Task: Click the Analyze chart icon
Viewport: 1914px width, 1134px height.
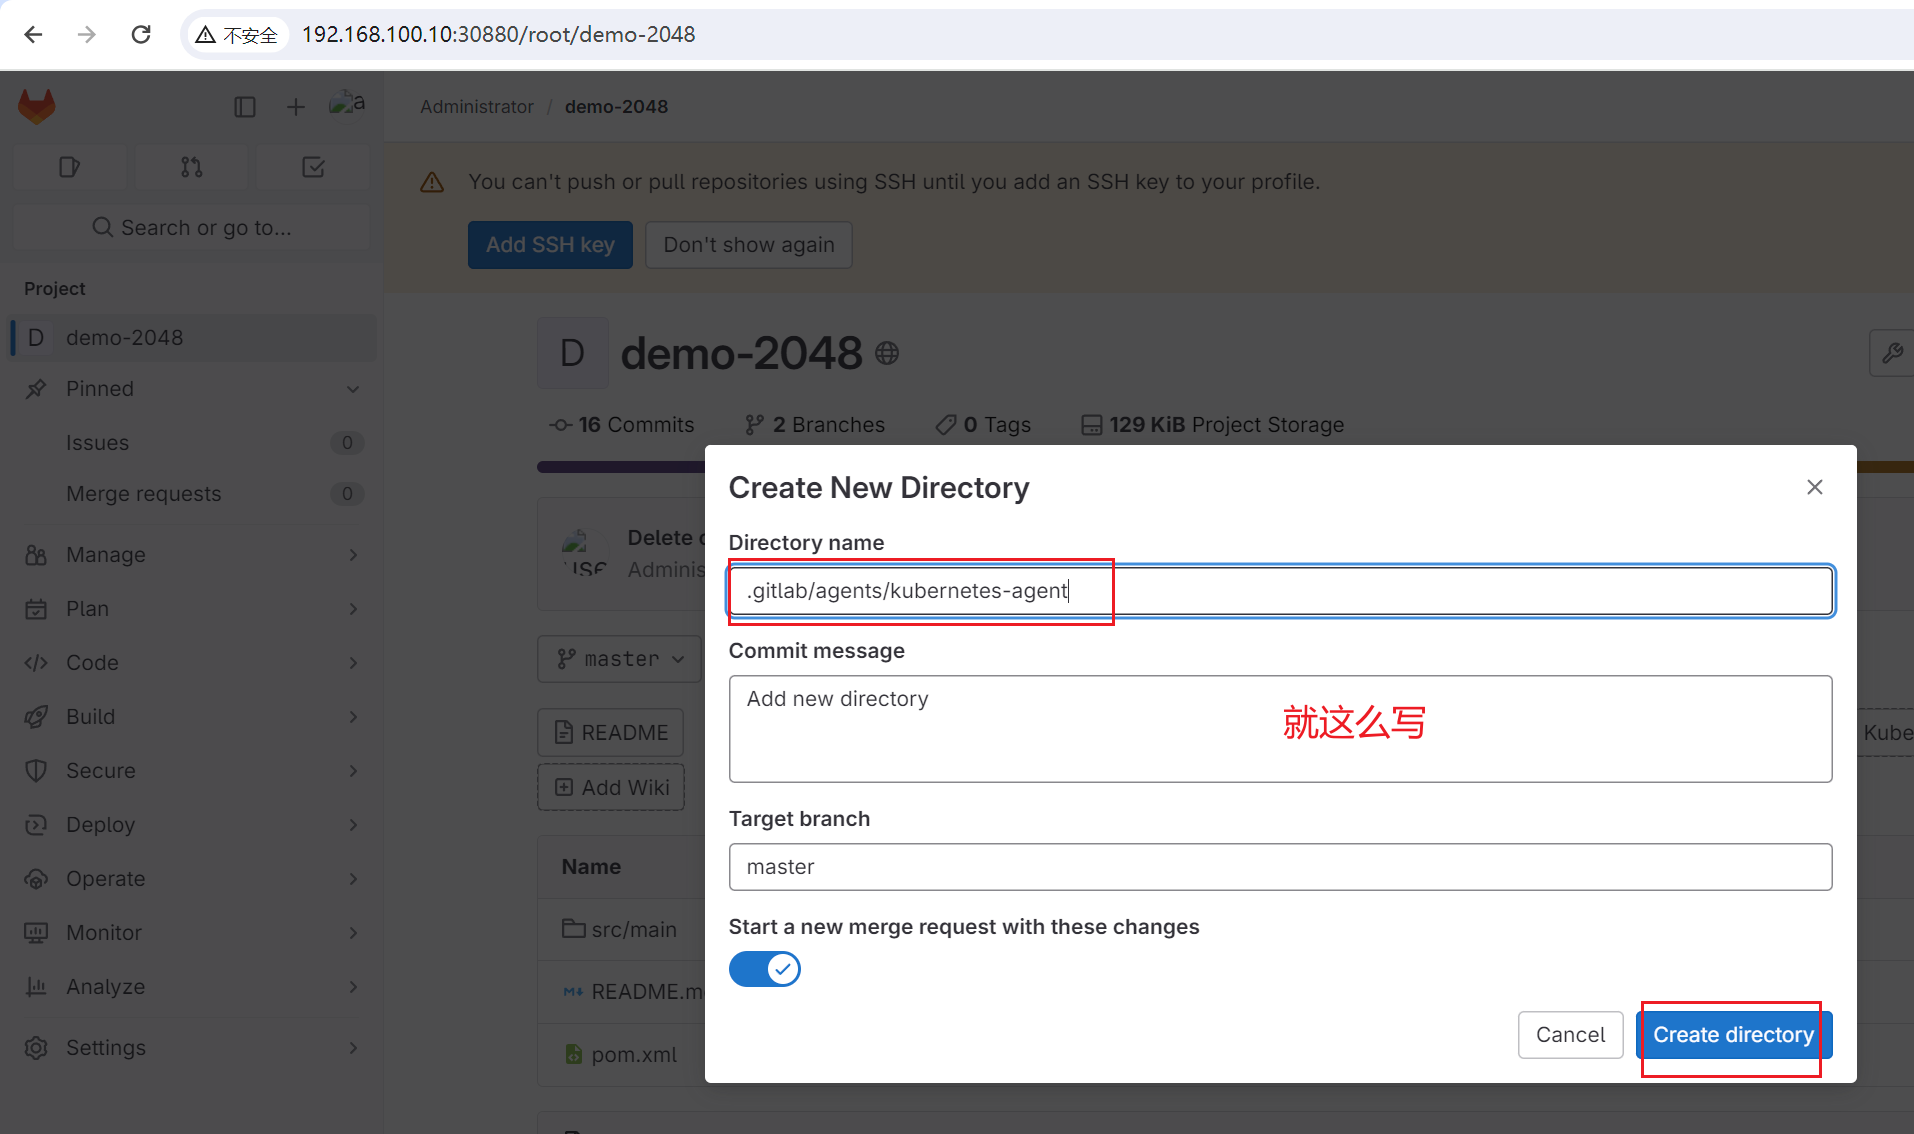Action: click(36, 987)
